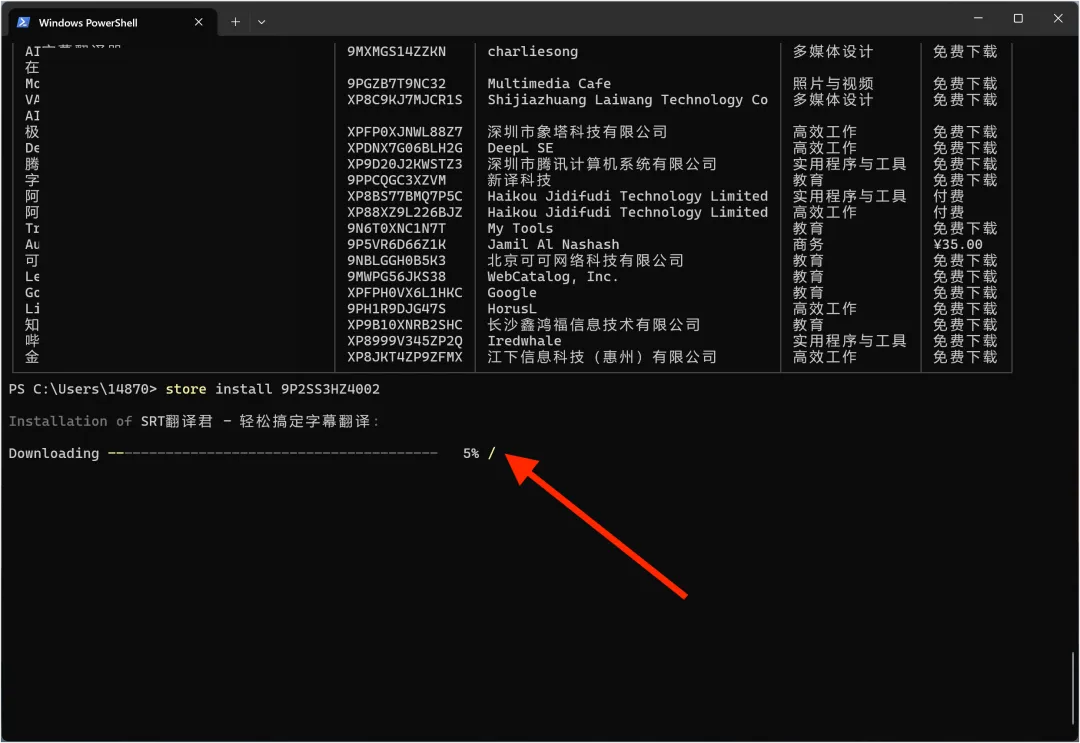1080x743 pixels.
Task: Click publisher 深圳市象塔科技有限公司
Action: click(x=577, y=132)
